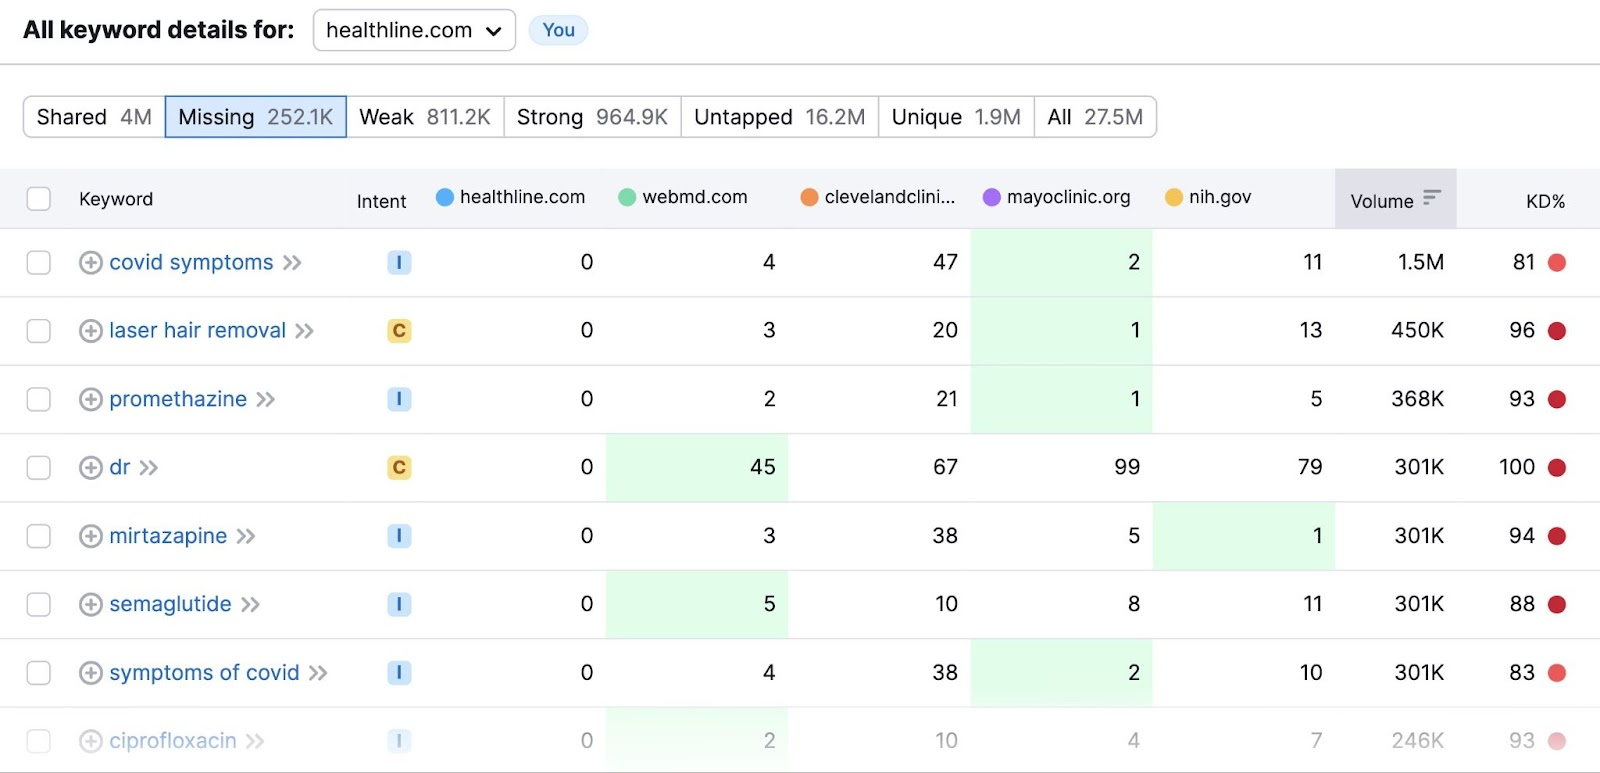The height and width of the screenshot is (773, 1600).
Task: Click the blue healthline.com color dot
Action: coord(445,197)
